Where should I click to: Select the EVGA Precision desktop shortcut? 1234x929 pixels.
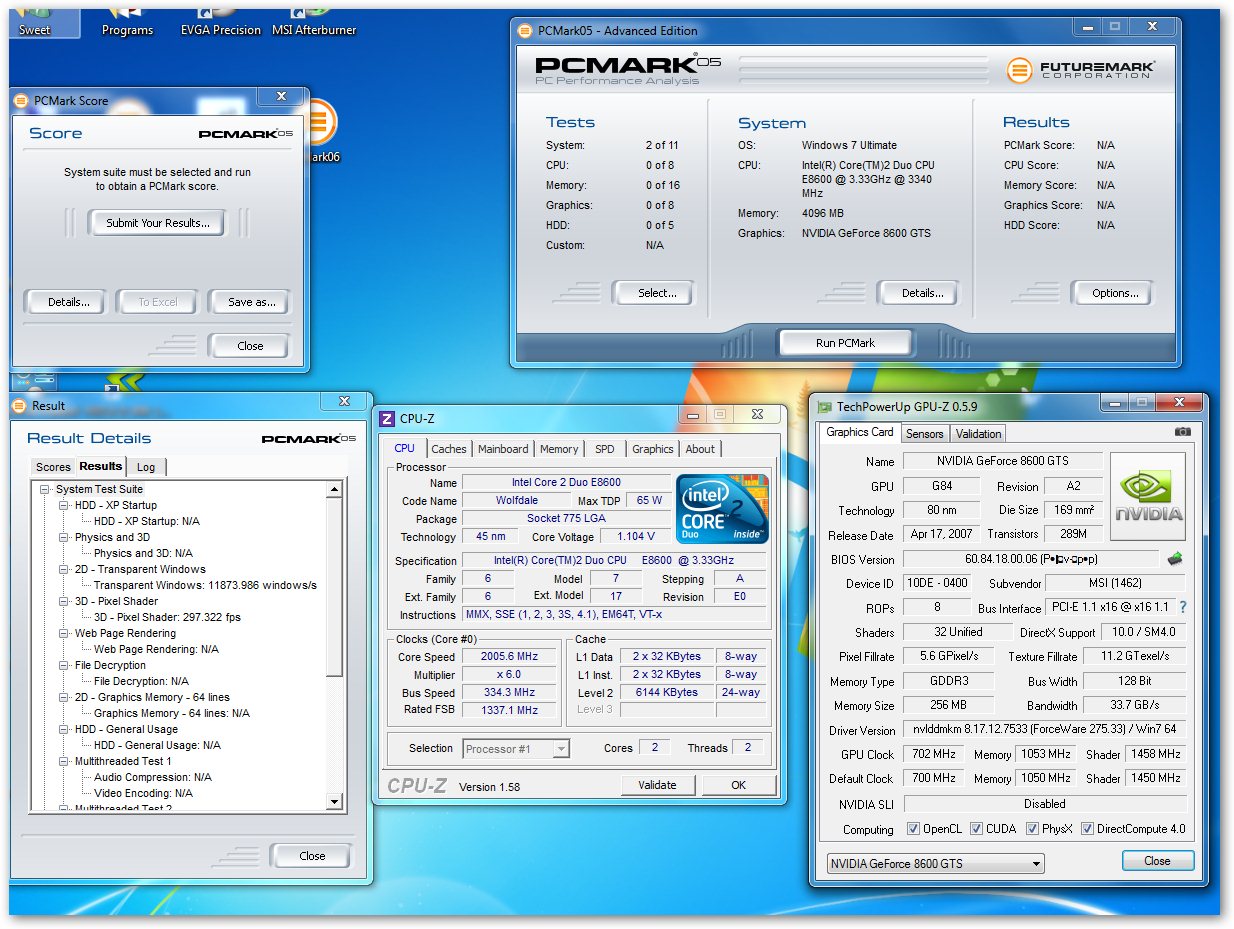(221, 20)
